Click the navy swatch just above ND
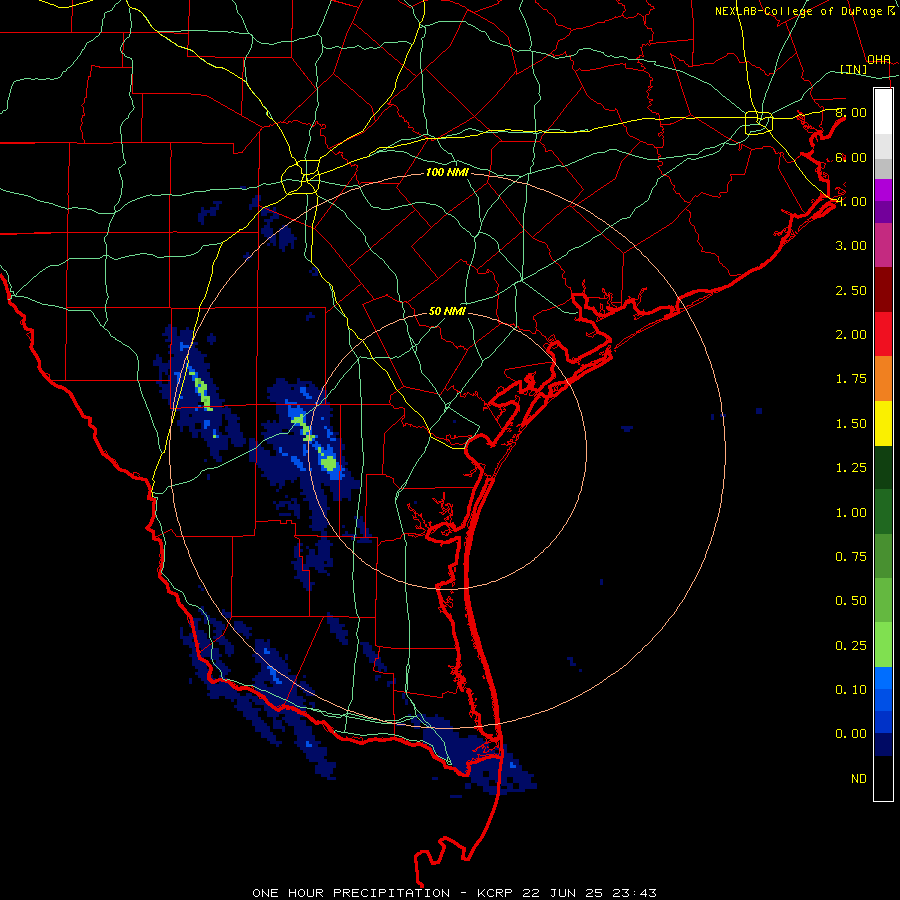This screenshot has width=900, height=900. (883, 745)
